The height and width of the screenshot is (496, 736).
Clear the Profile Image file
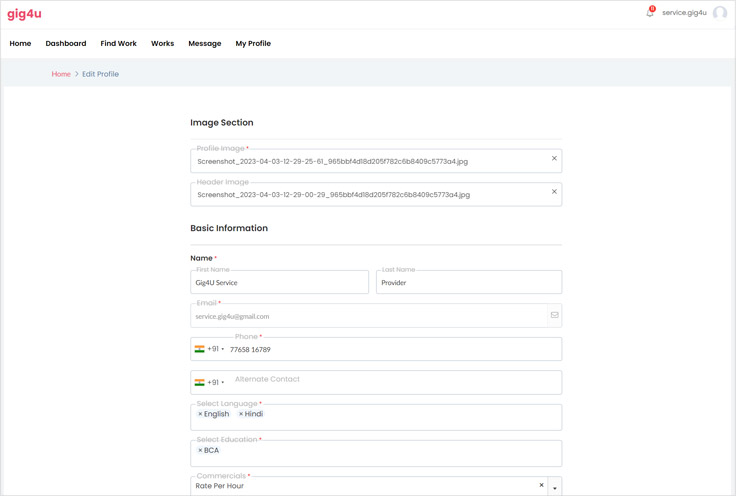(x=554, y=158)
